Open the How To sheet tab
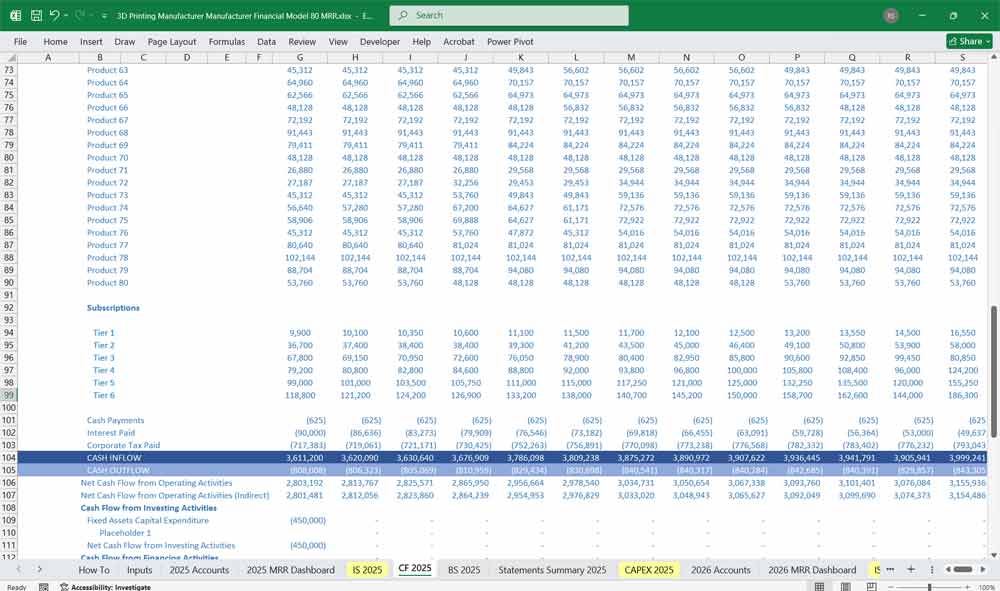The image size is (1000, 591). pos(94,570)
